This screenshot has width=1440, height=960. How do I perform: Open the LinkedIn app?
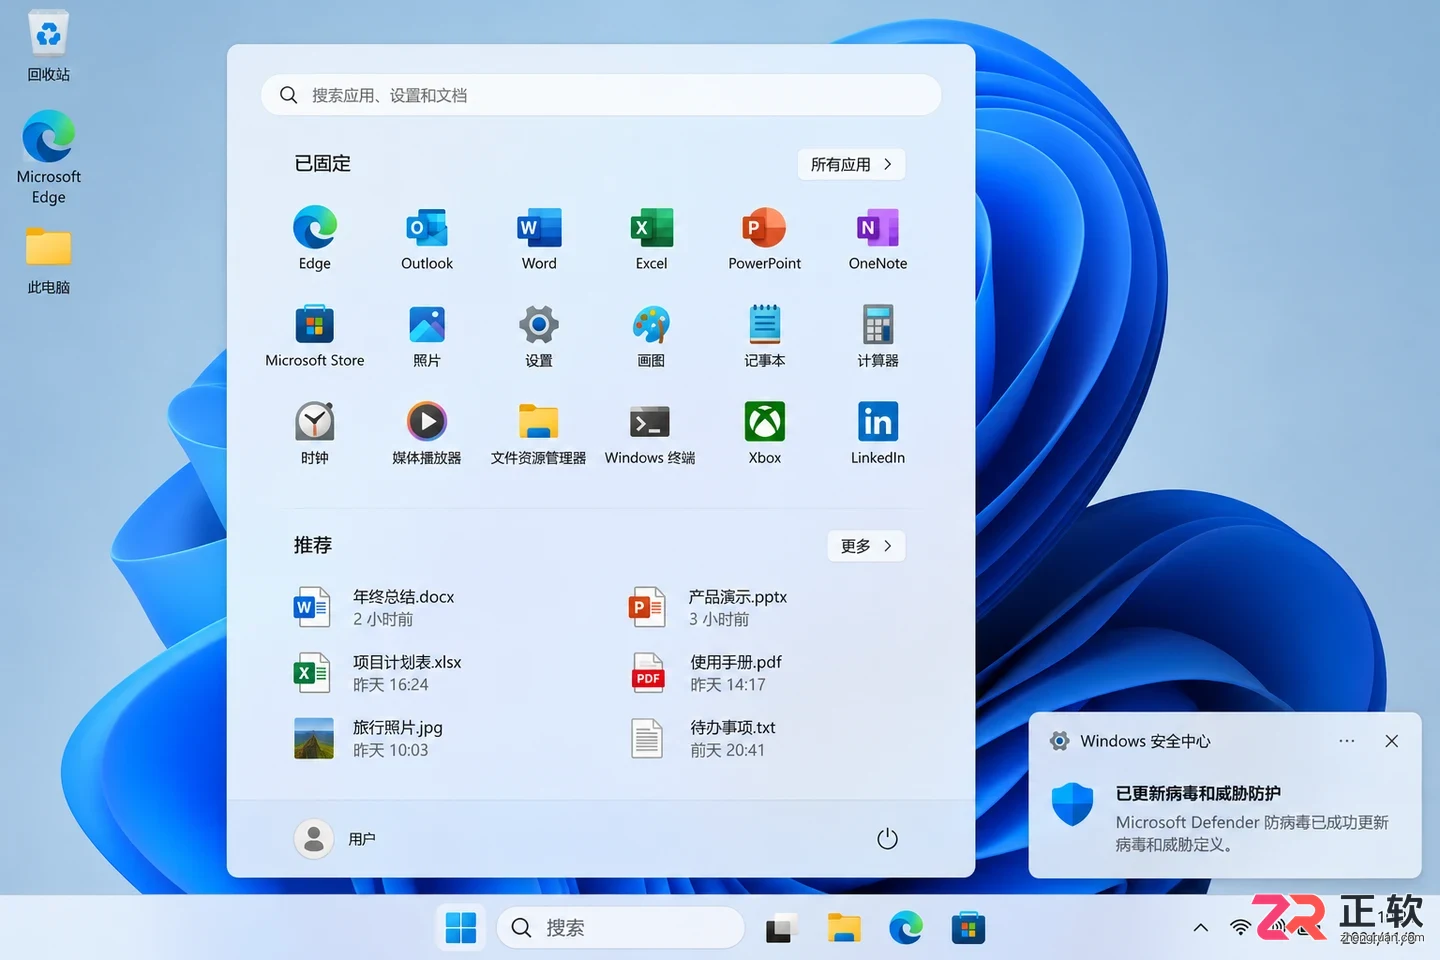tap(878, 432)
